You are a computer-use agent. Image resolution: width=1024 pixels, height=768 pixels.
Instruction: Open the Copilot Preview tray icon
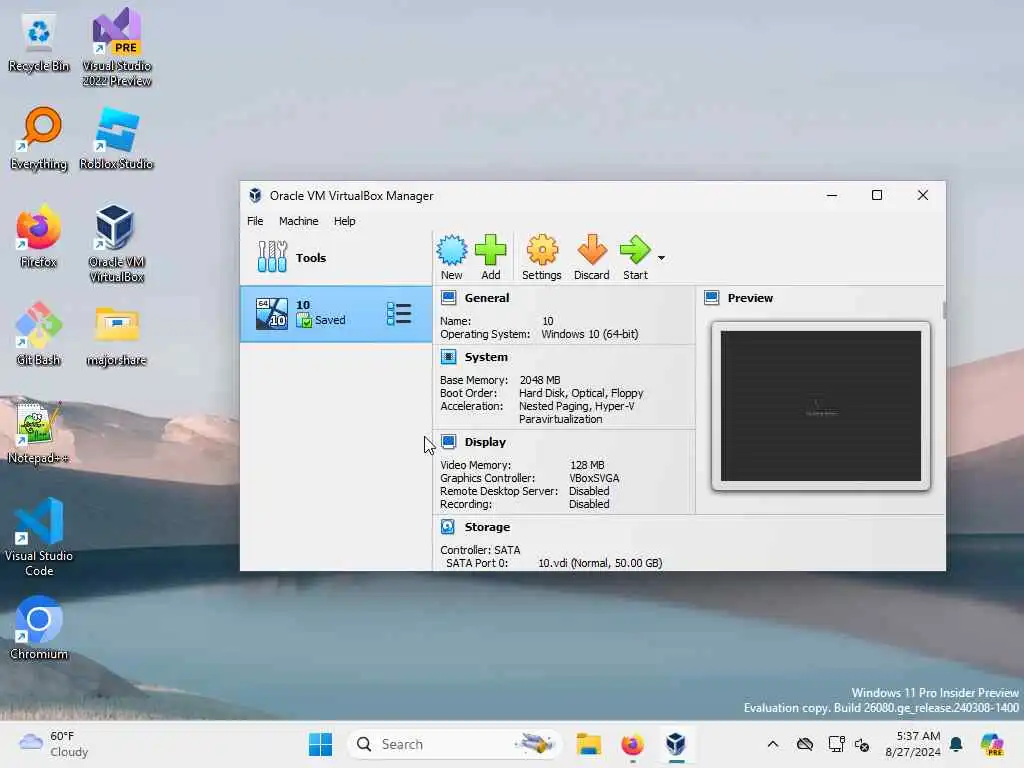[x=991, y=744]
